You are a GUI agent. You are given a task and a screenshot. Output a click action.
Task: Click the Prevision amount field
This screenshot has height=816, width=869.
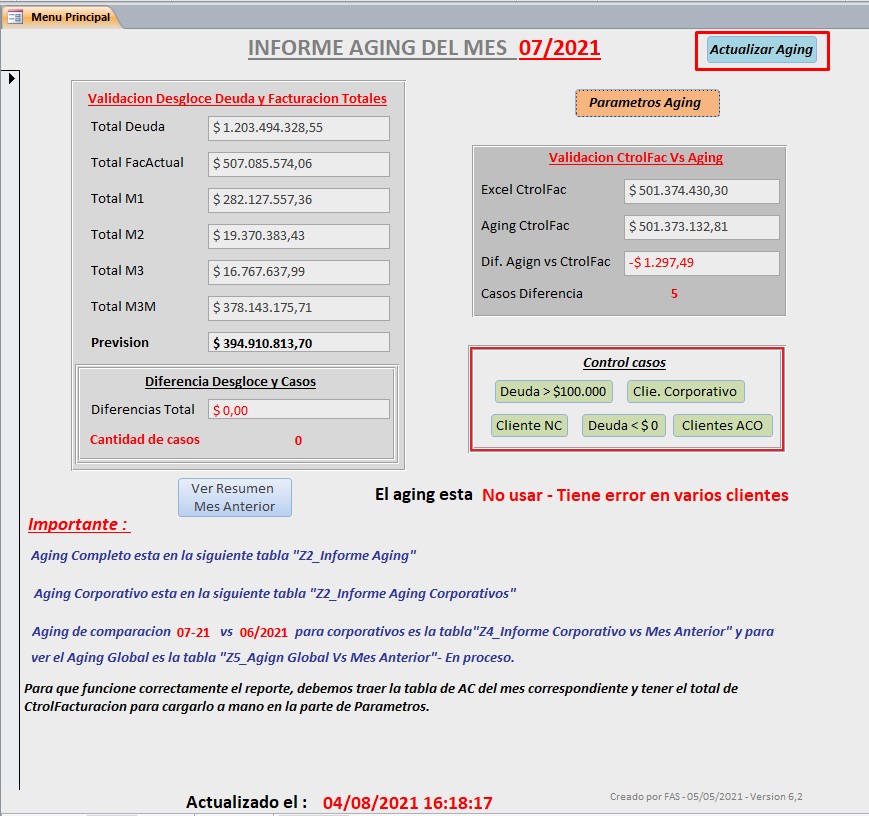click(298, 343)
